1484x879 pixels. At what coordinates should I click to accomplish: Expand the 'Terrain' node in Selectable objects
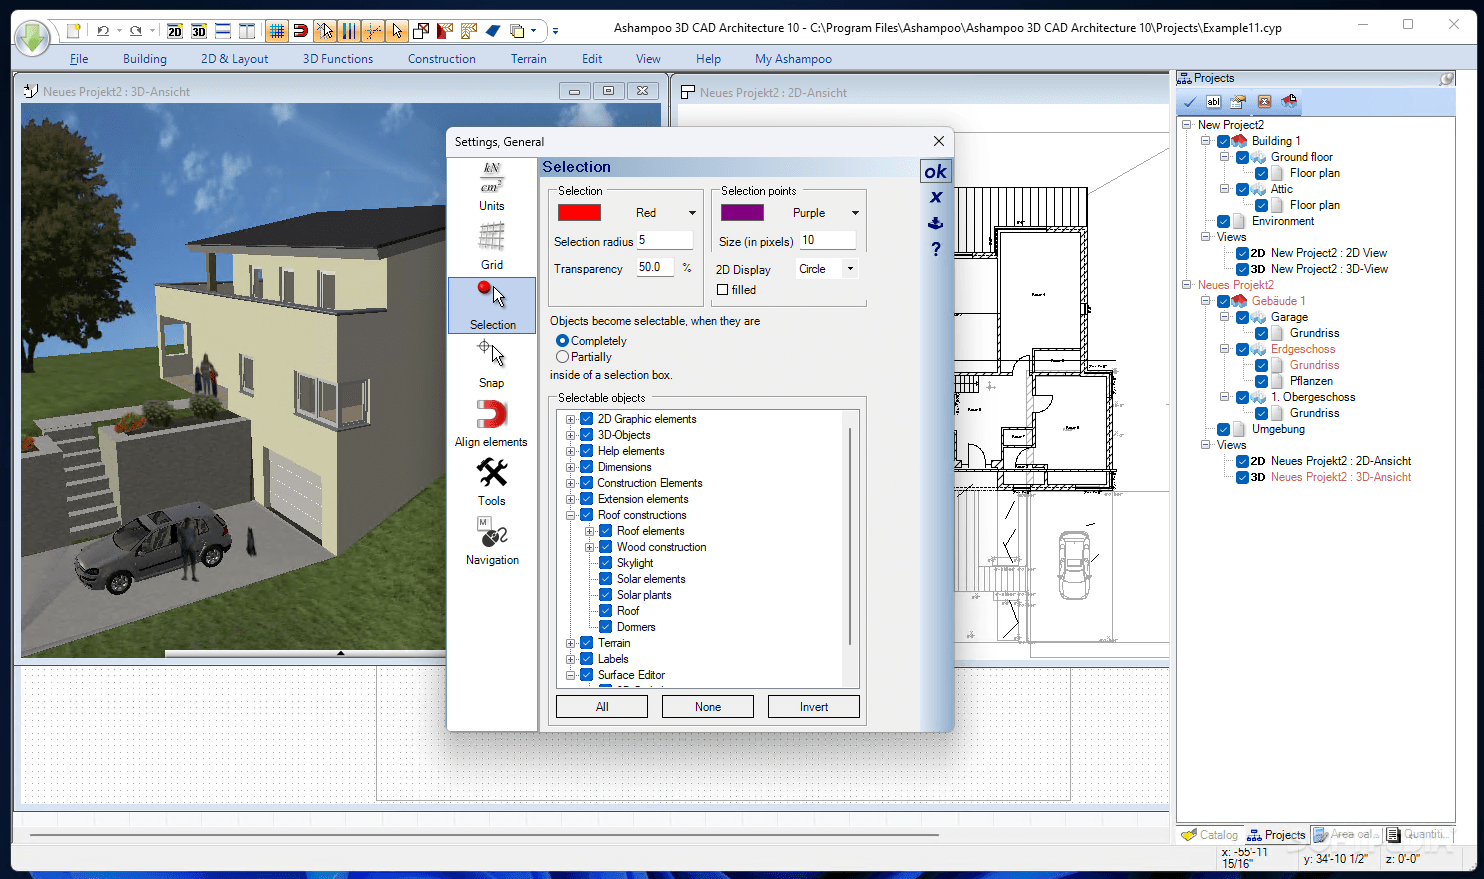pos(571,643)
